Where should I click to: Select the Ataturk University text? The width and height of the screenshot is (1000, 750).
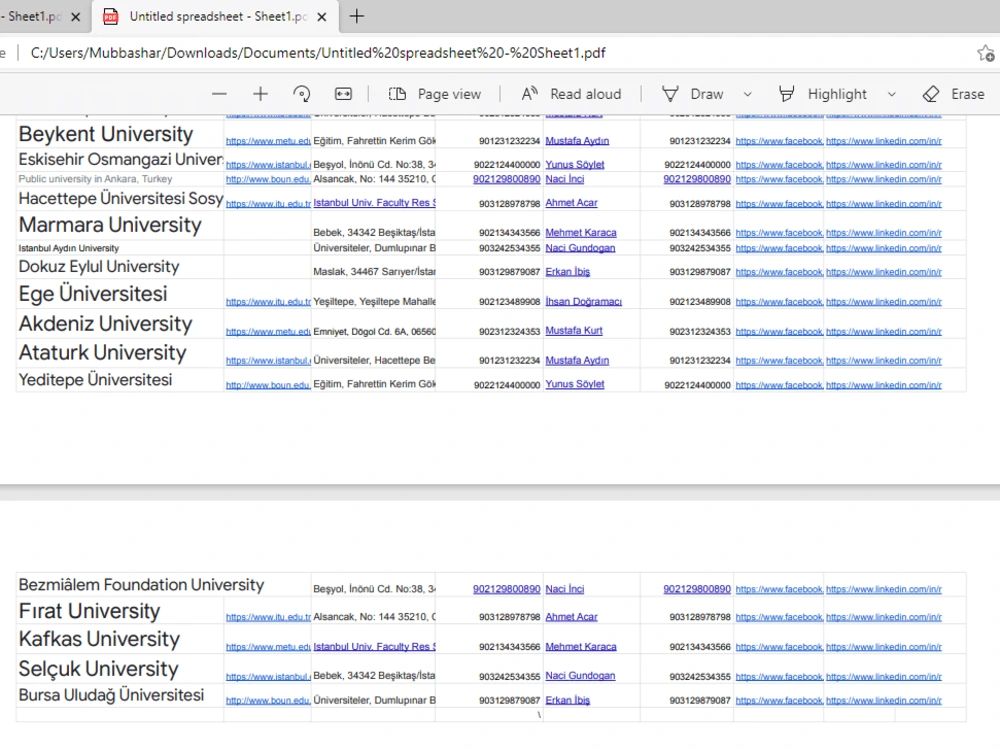103,352
